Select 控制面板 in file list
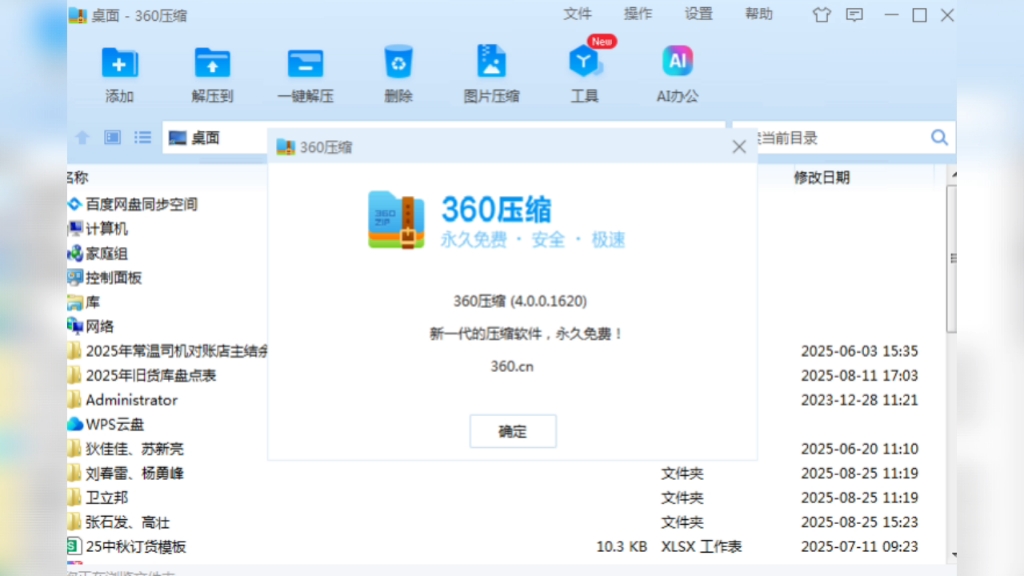This screenshot has width=1024, height=576. 114,278
